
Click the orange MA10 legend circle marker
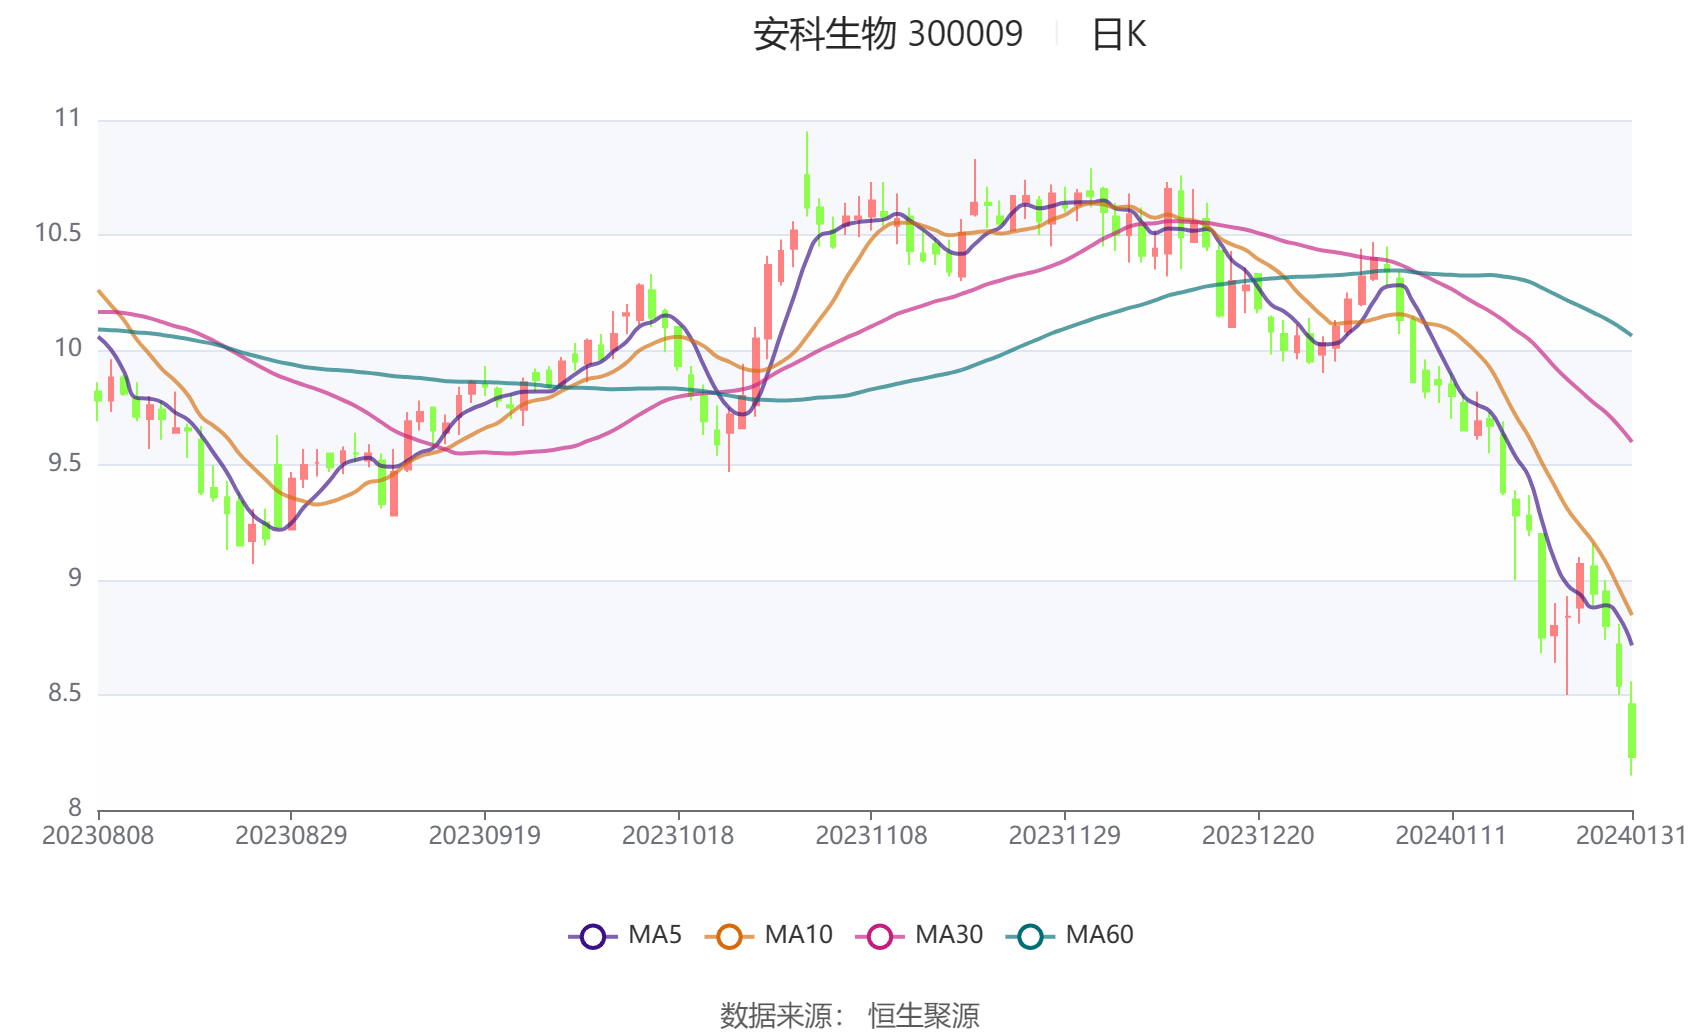click(x=729, y=936)
